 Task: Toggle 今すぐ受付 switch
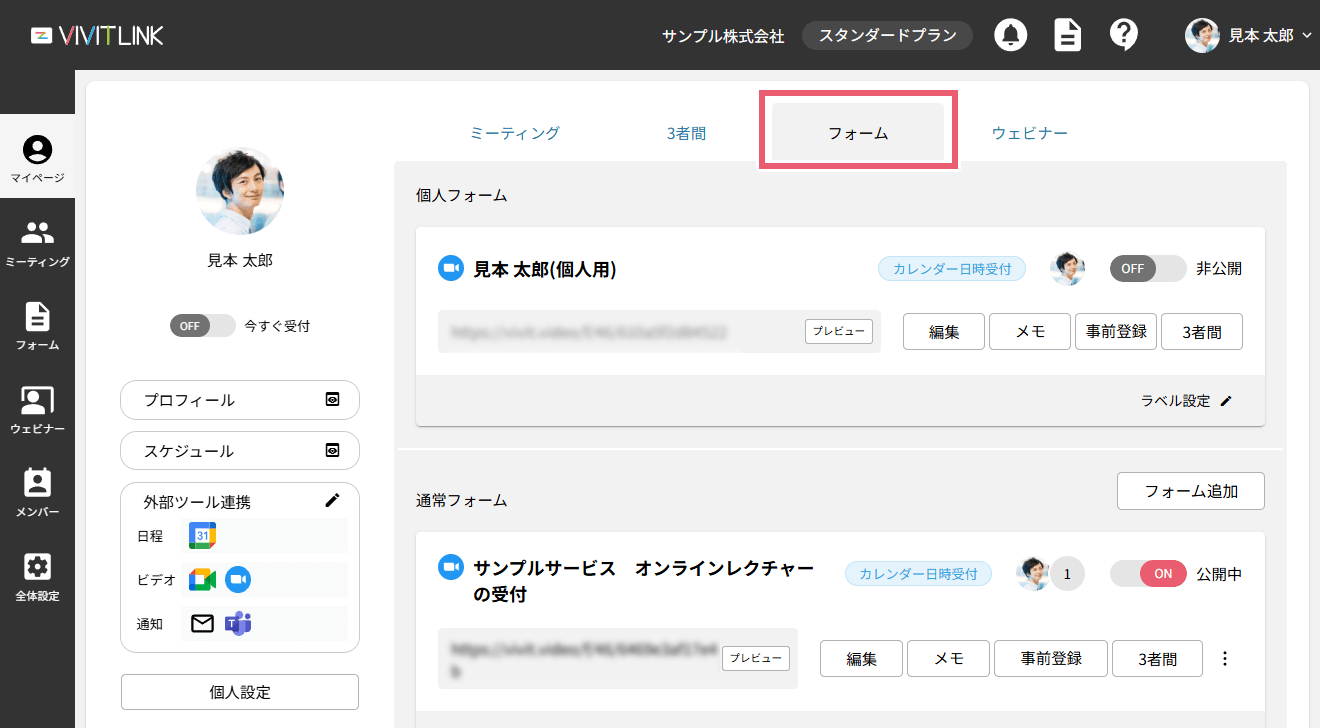click(202, 326)
